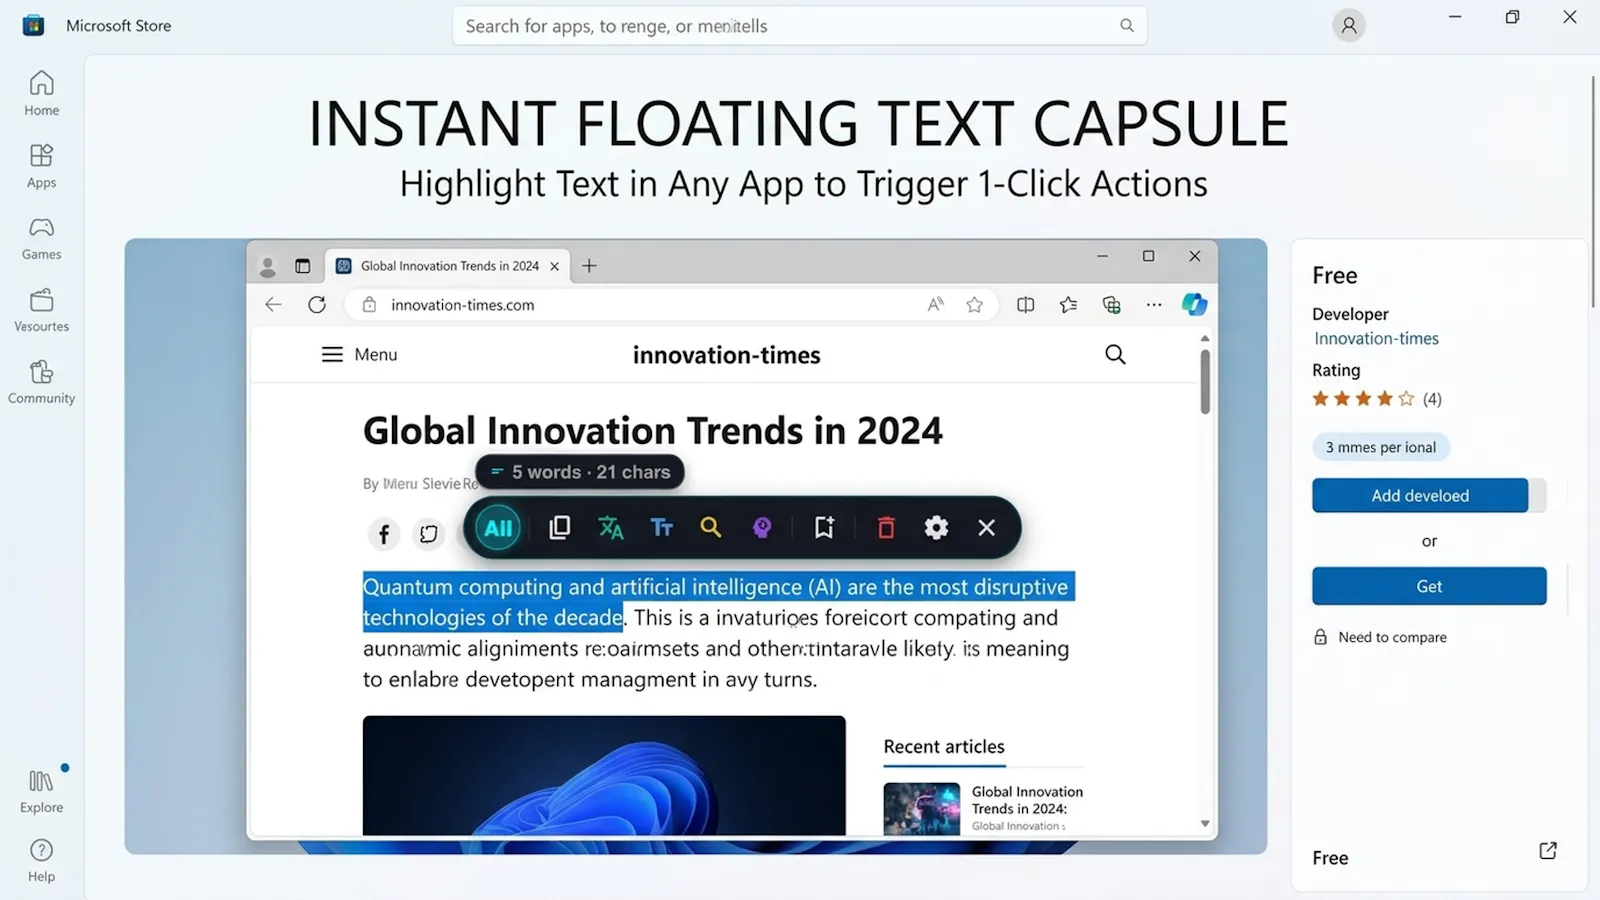Click the browser page vertical scrollbar thumb

(x=1205, y=381)
